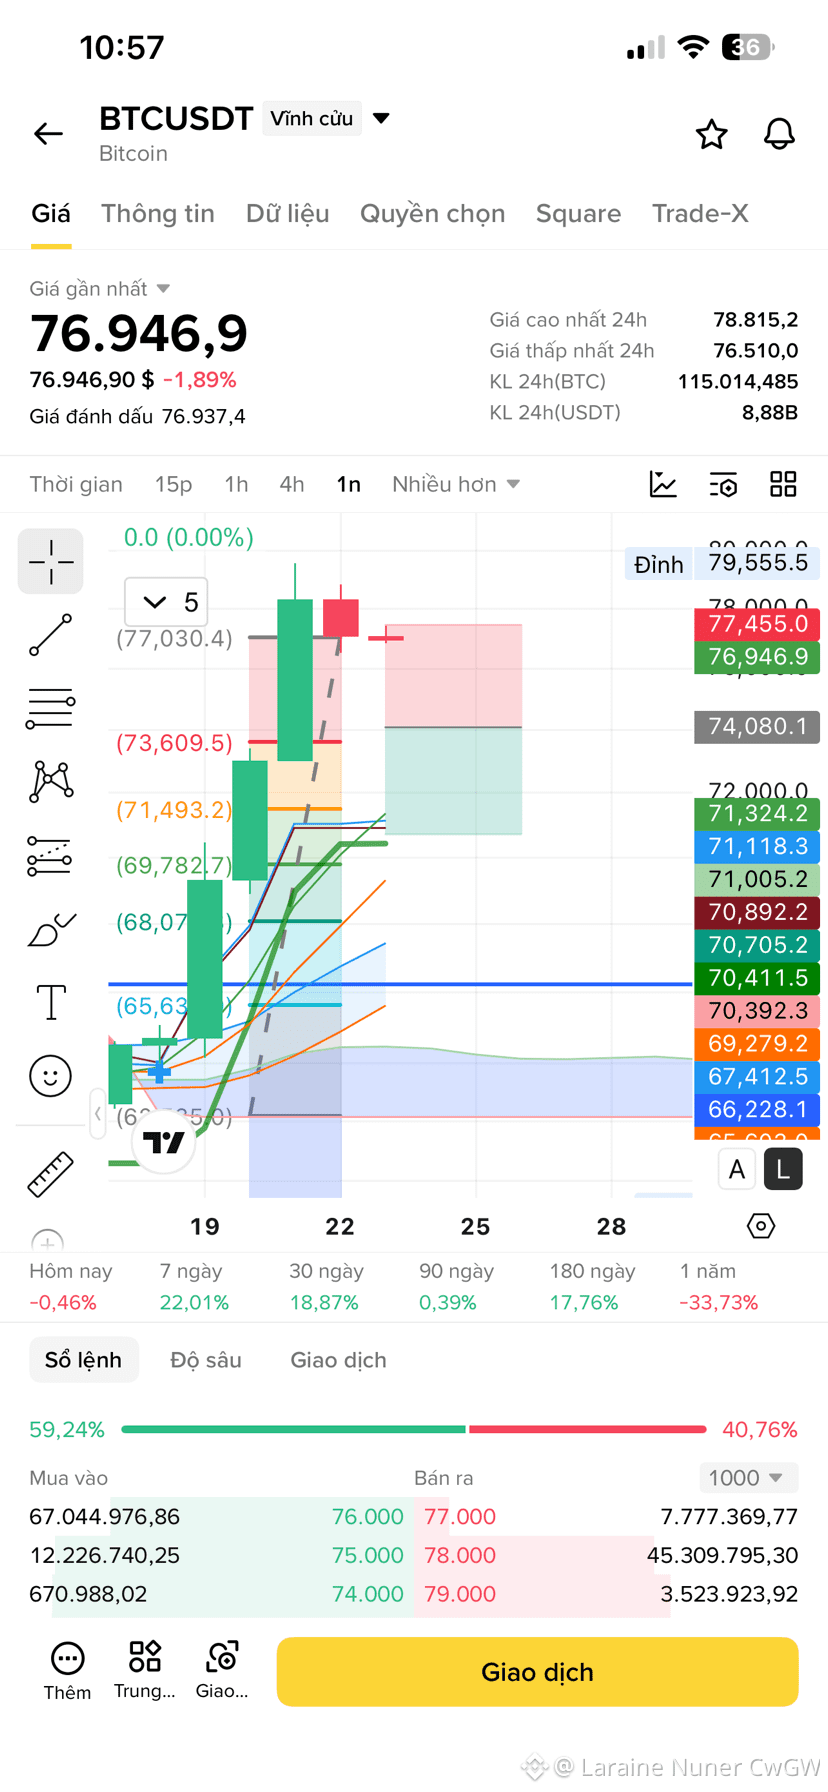Viewport: 828px width, 1792px height.
Task: Open the Quyền chọn tab
Action: [433, 214]
